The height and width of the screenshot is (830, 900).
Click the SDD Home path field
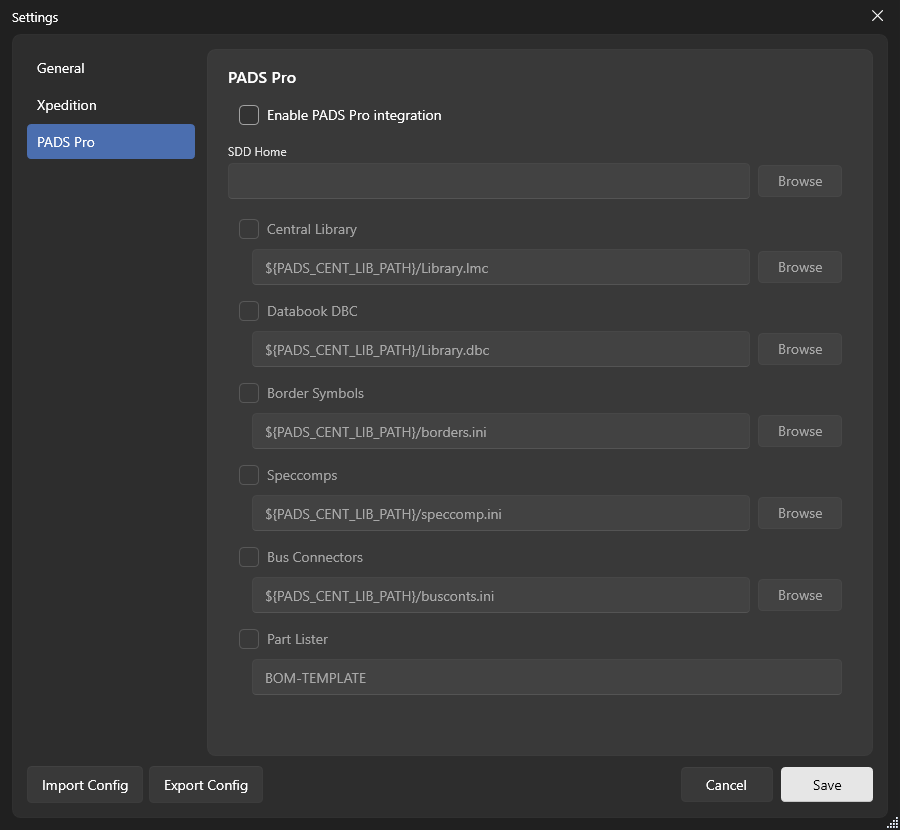488,181
